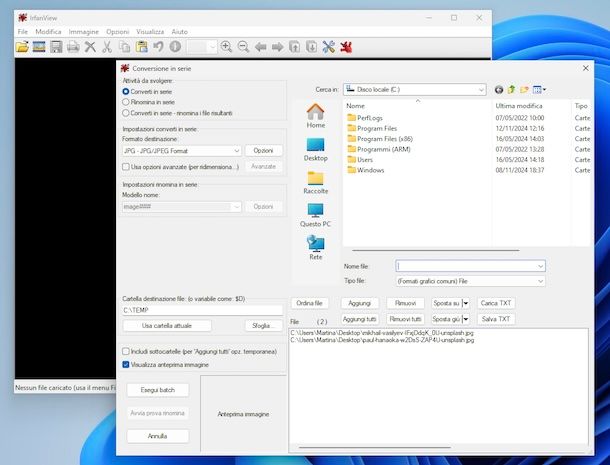Click the Previous image left arrow icon

click(x=260, y=47)
